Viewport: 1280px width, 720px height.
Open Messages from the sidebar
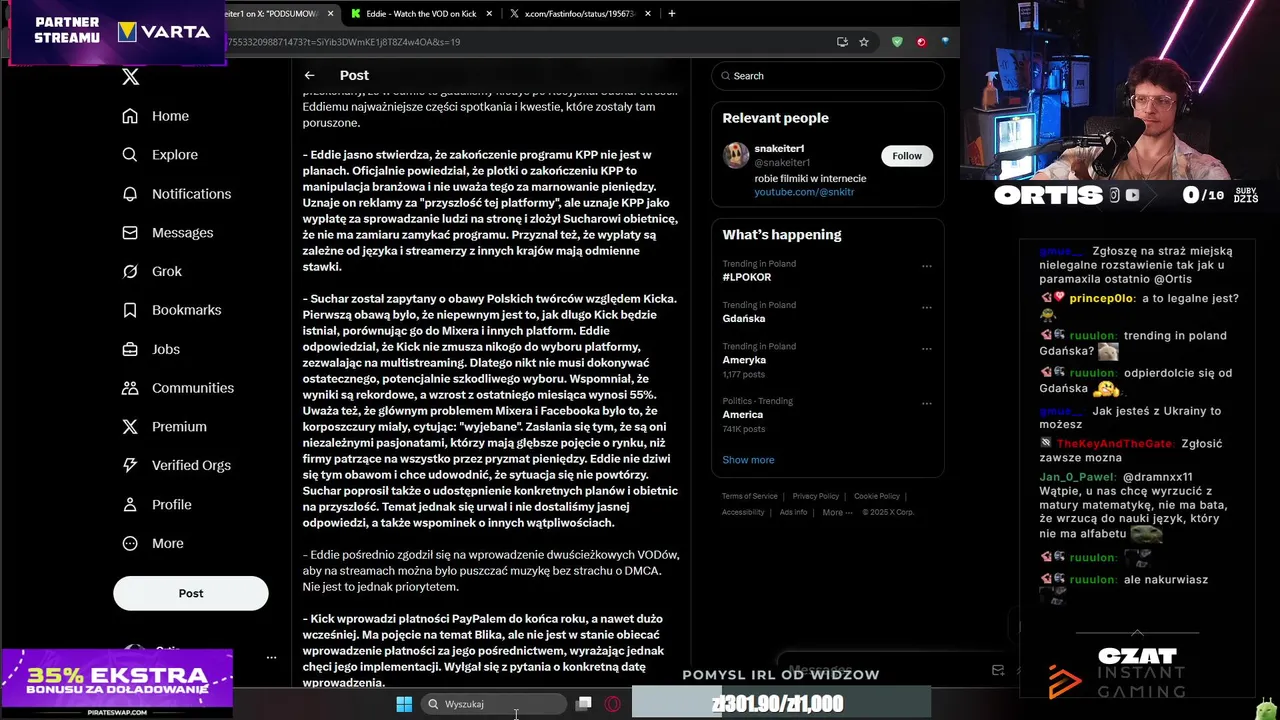(x=167, y=232)
